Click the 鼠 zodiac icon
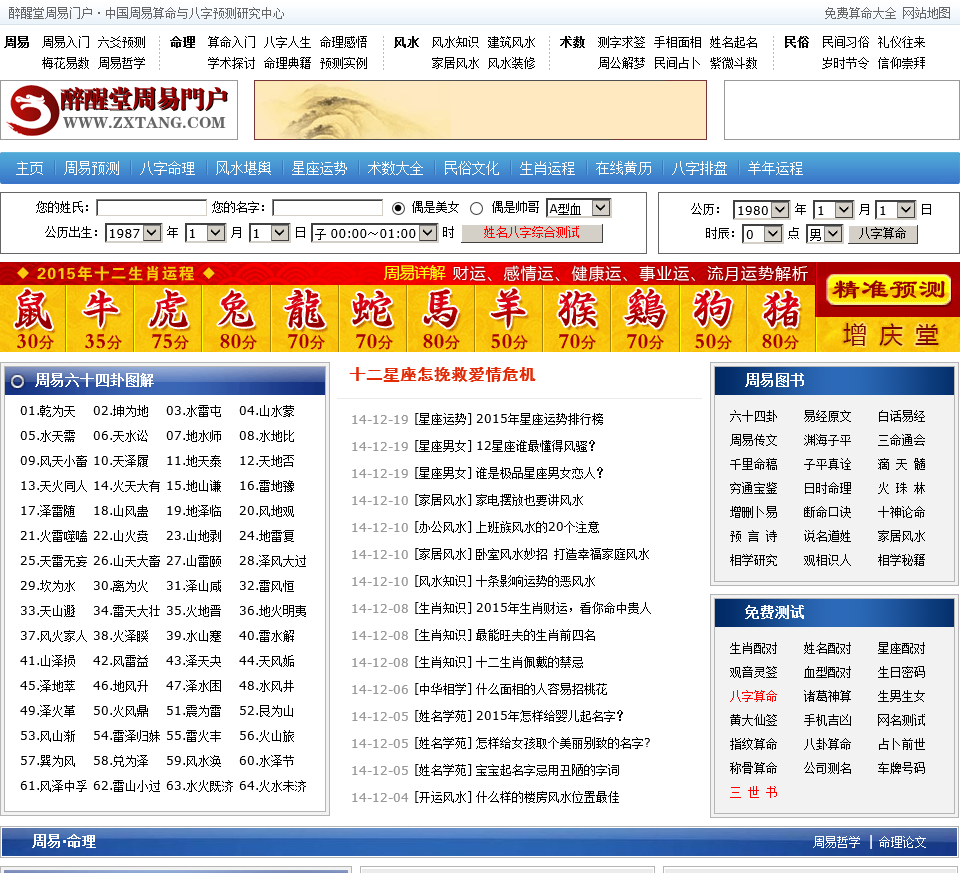Viewport: 960px width, 873px height. click(34, 318)
